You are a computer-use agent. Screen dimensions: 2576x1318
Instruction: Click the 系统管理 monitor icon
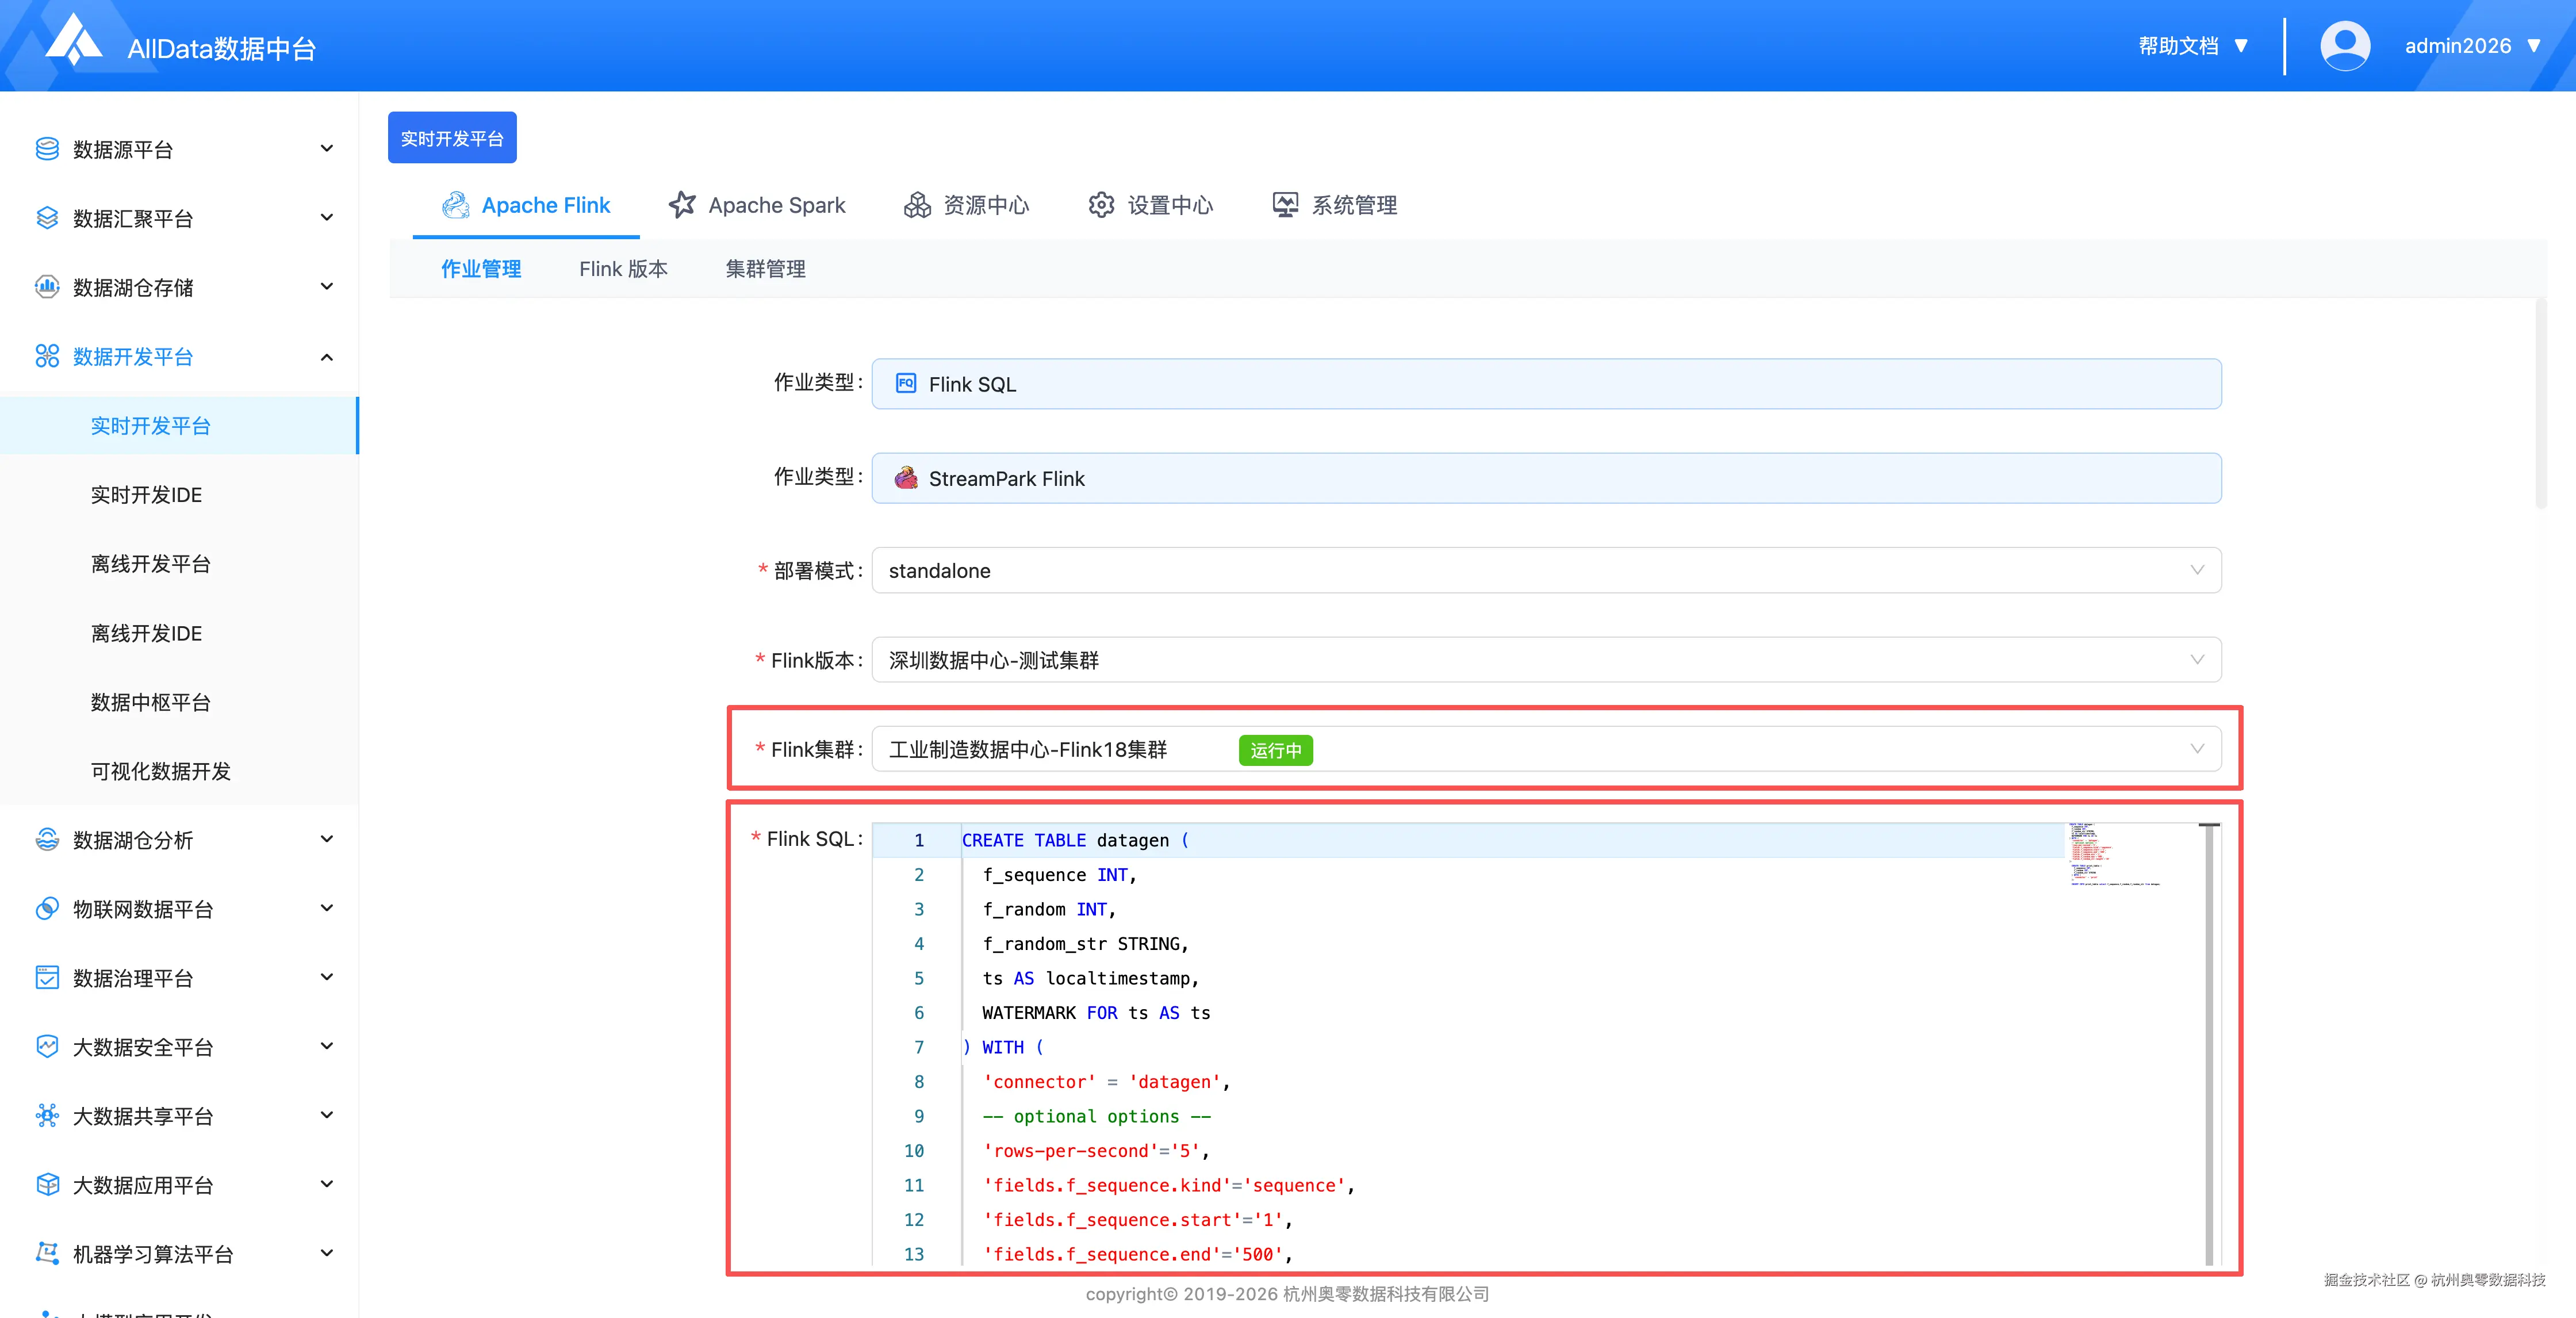(1285, 205)
